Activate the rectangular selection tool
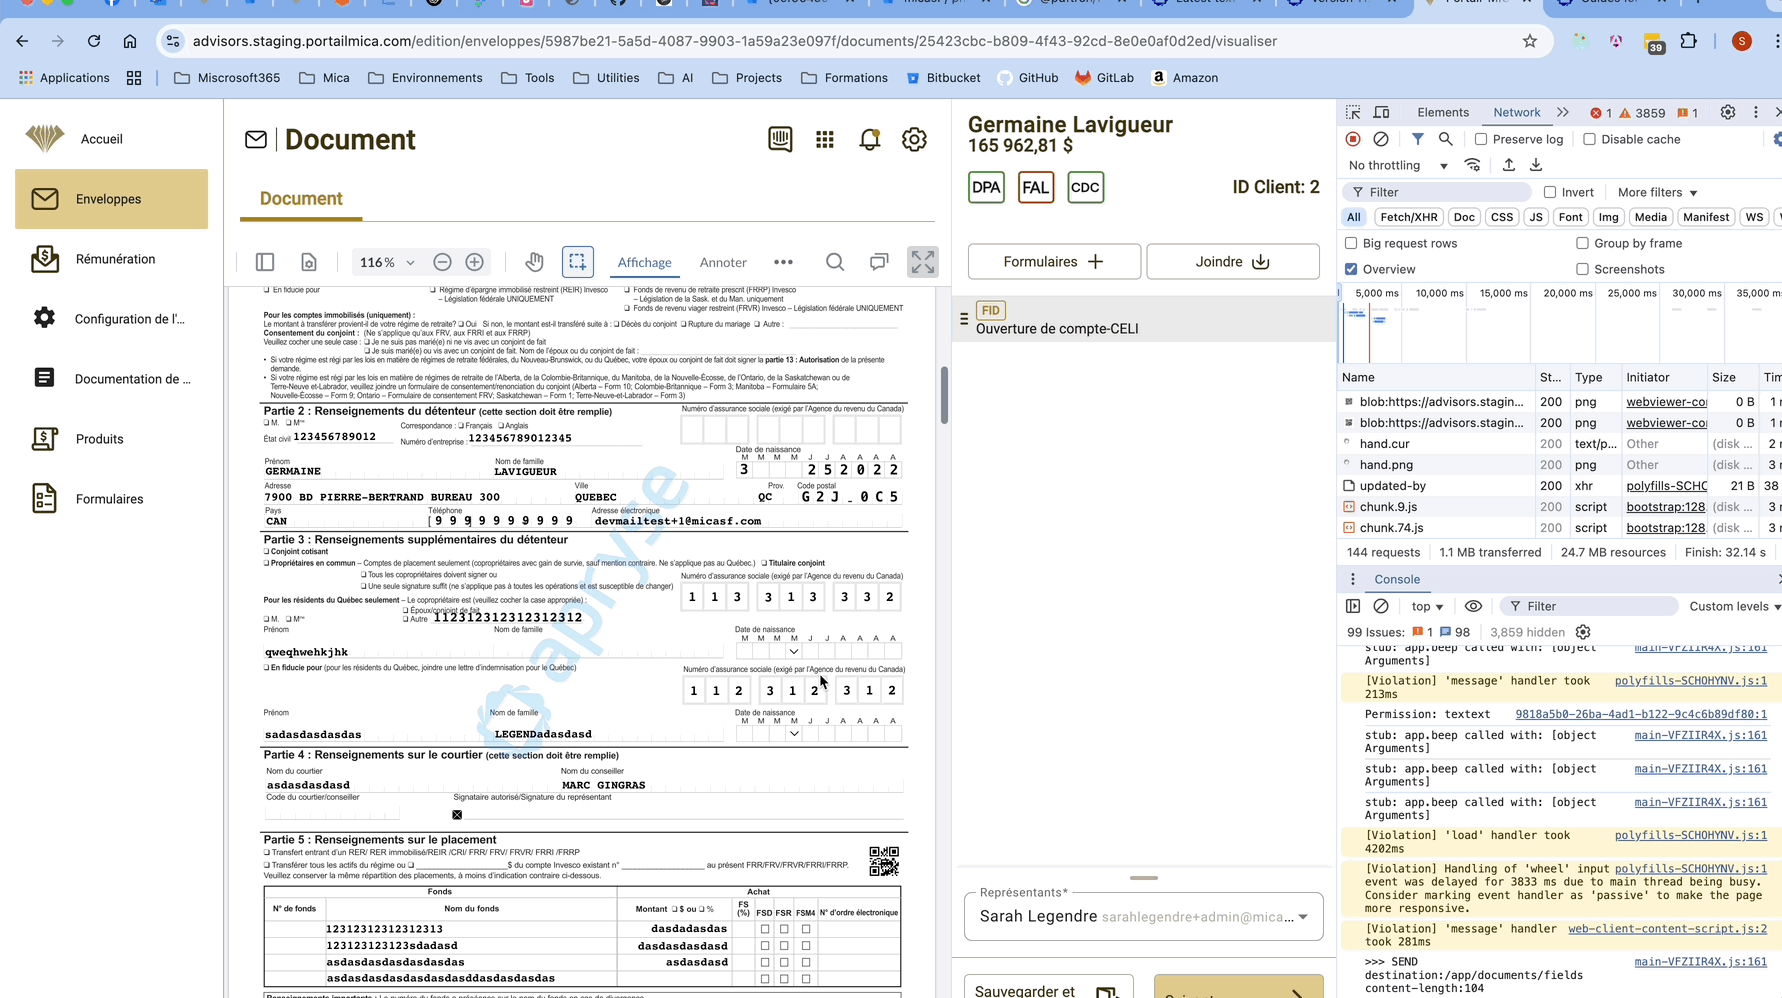This screenshot has height=998, width=1782. (578, 262)
